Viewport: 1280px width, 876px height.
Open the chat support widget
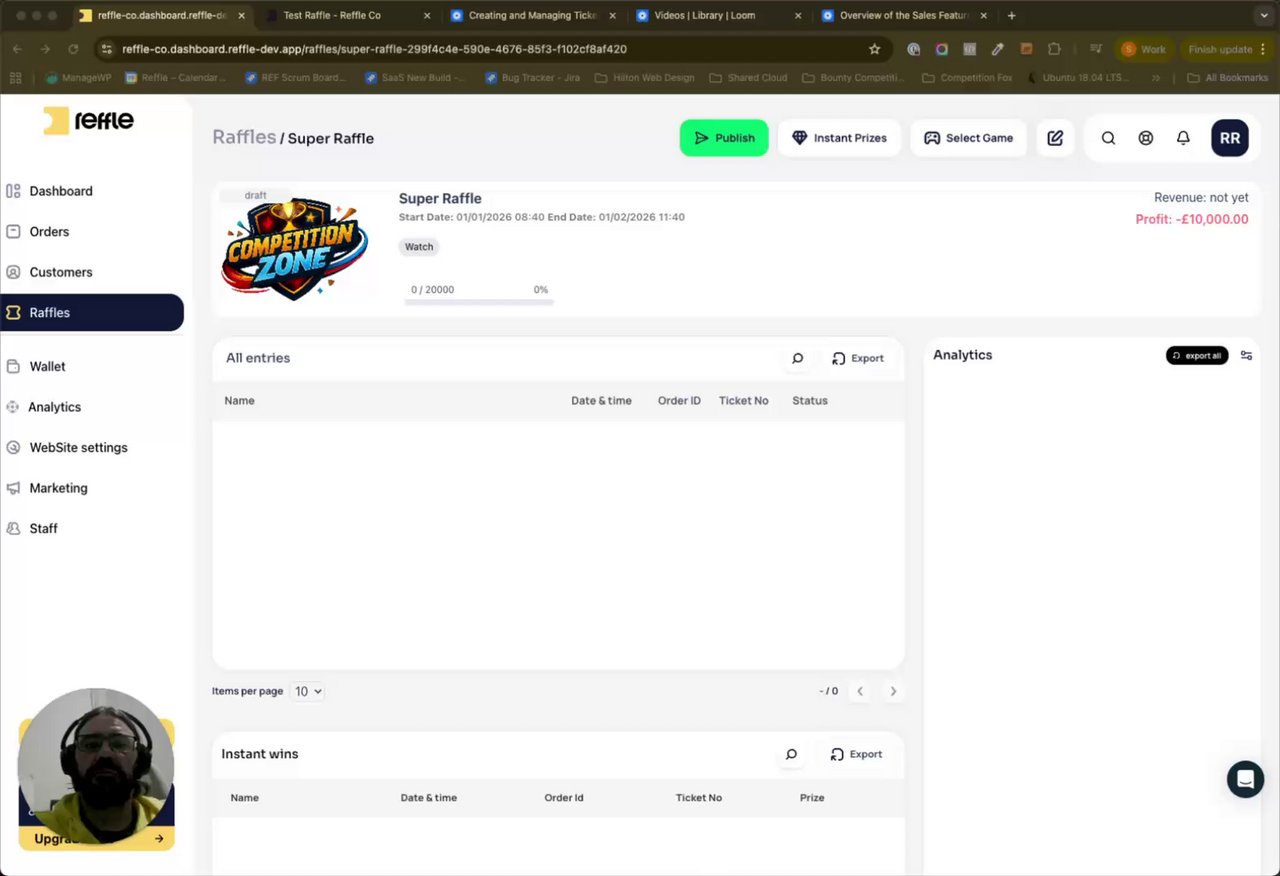coord(1245,779)
